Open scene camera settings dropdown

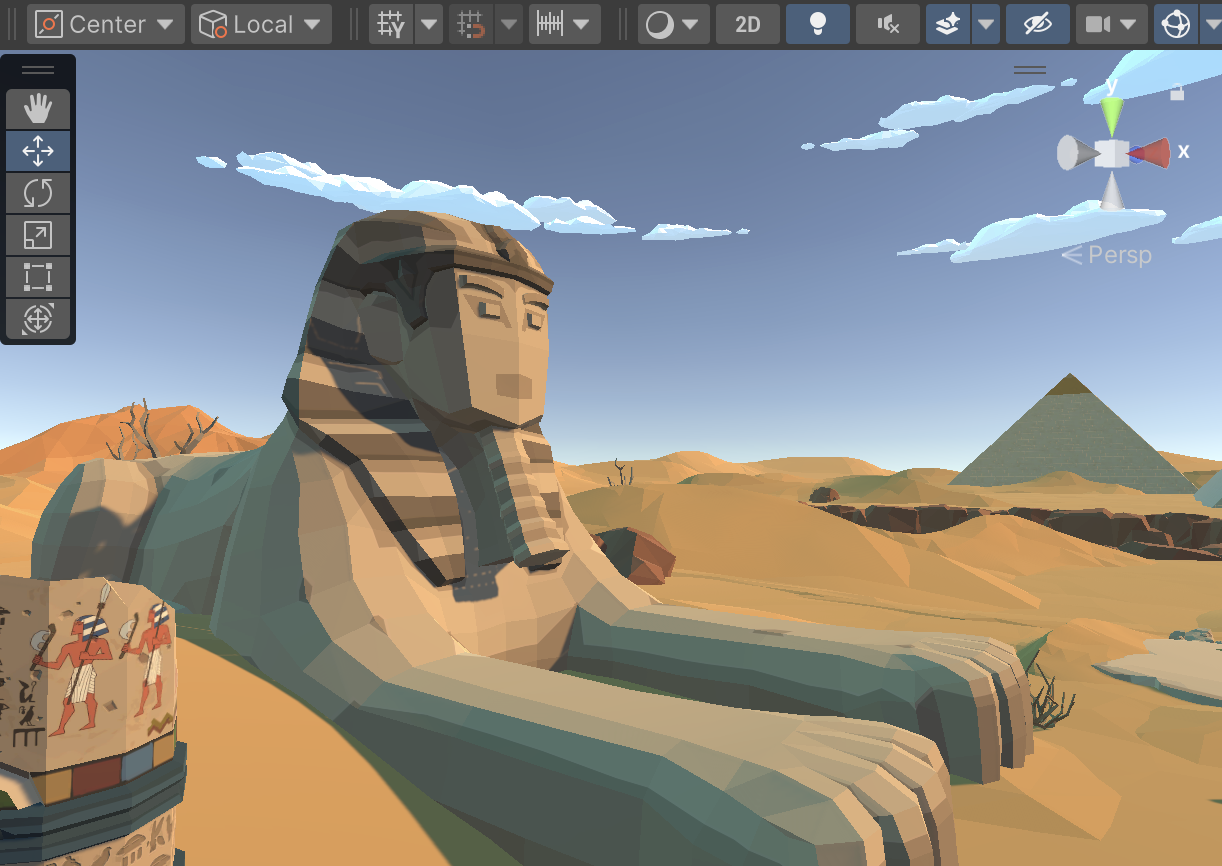point(1112,24)
